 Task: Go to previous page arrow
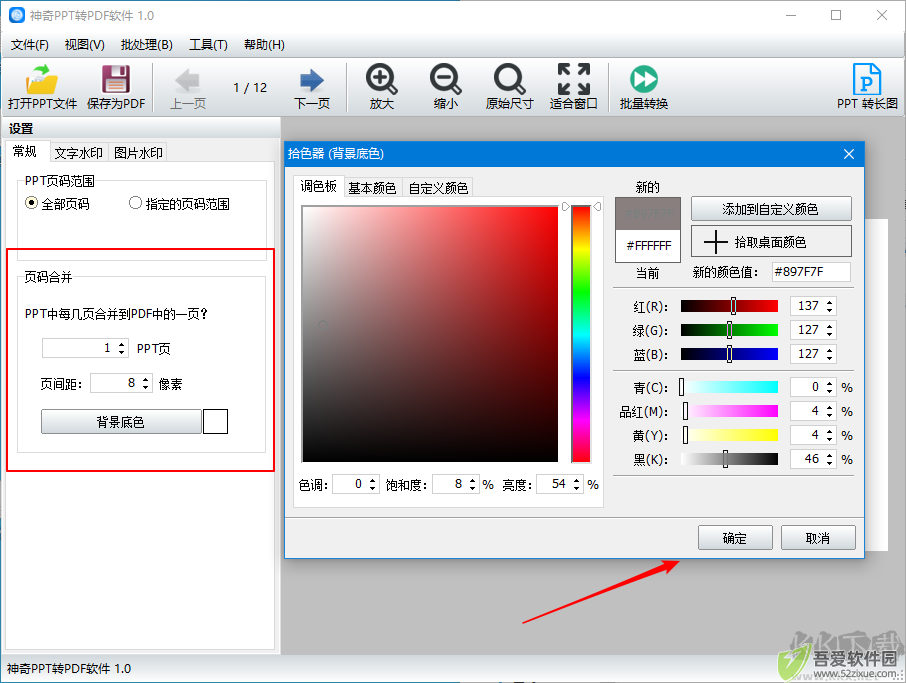coord(188,80)
